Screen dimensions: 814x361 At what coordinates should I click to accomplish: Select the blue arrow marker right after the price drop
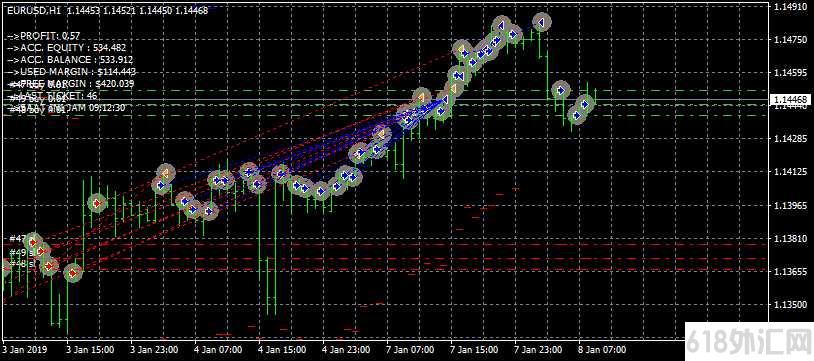tap(561, 90)
